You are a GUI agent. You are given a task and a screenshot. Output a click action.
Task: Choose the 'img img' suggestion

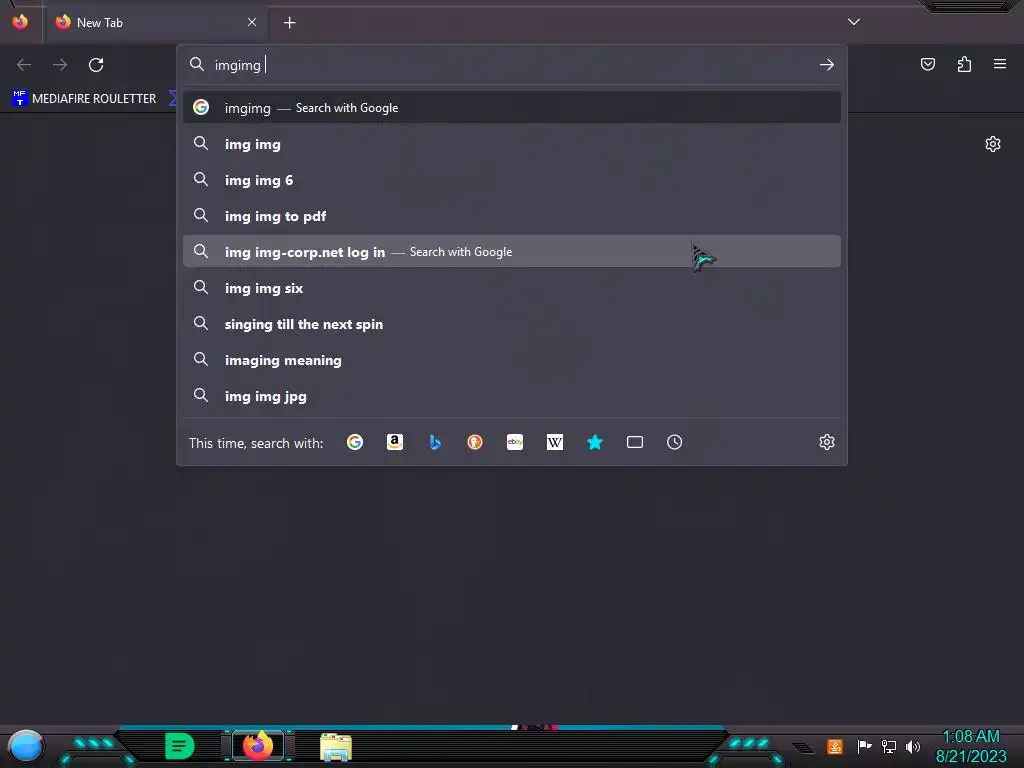point(512,144)
